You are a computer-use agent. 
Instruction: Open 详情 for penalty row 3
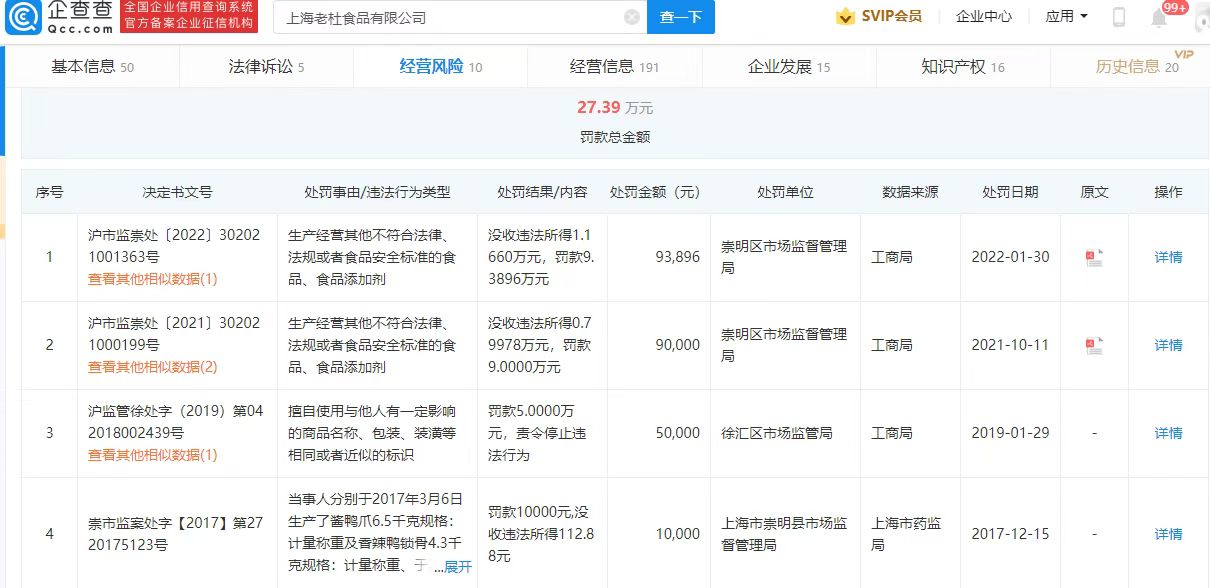[1168, 433]
